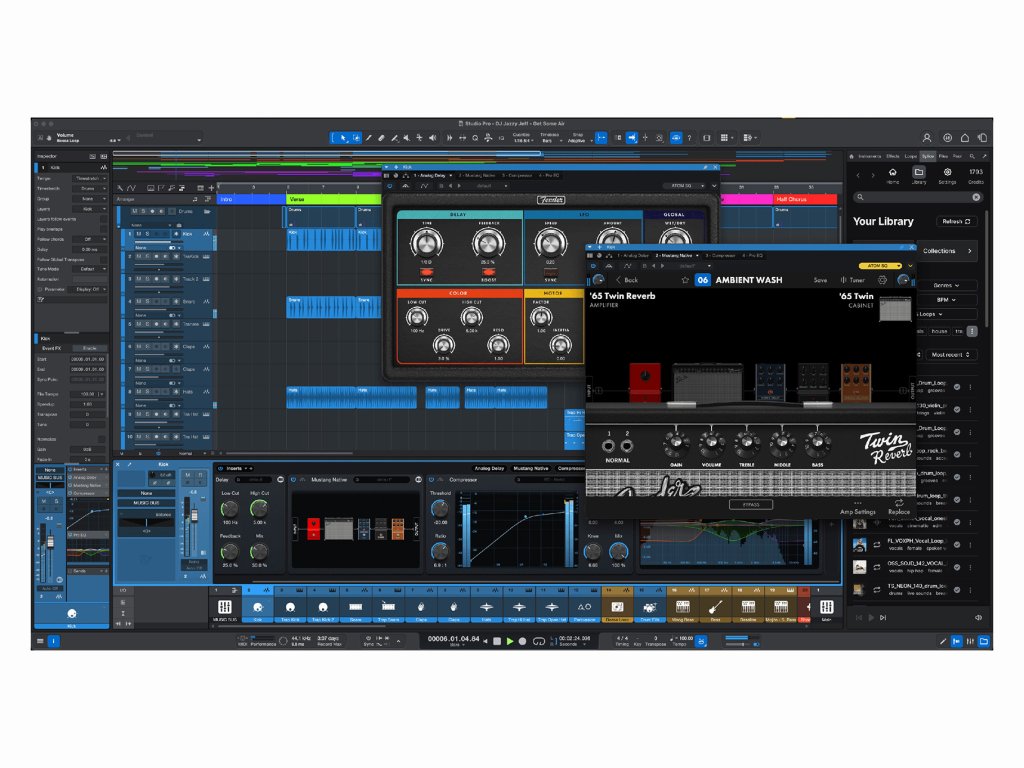Favorite the Ambient Wash preset star
The image size is (1024, 768).
tap(685, 280)
